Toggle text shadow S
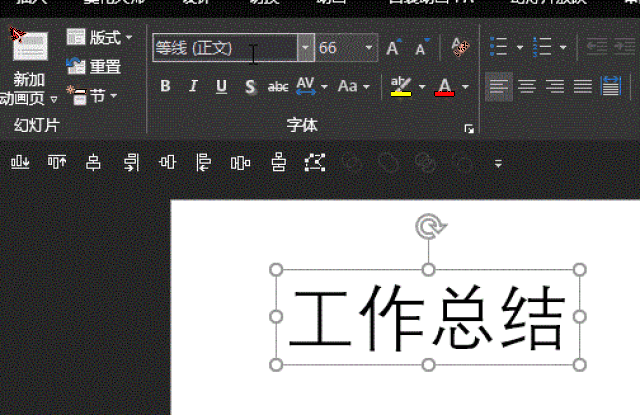 [250, 87]
